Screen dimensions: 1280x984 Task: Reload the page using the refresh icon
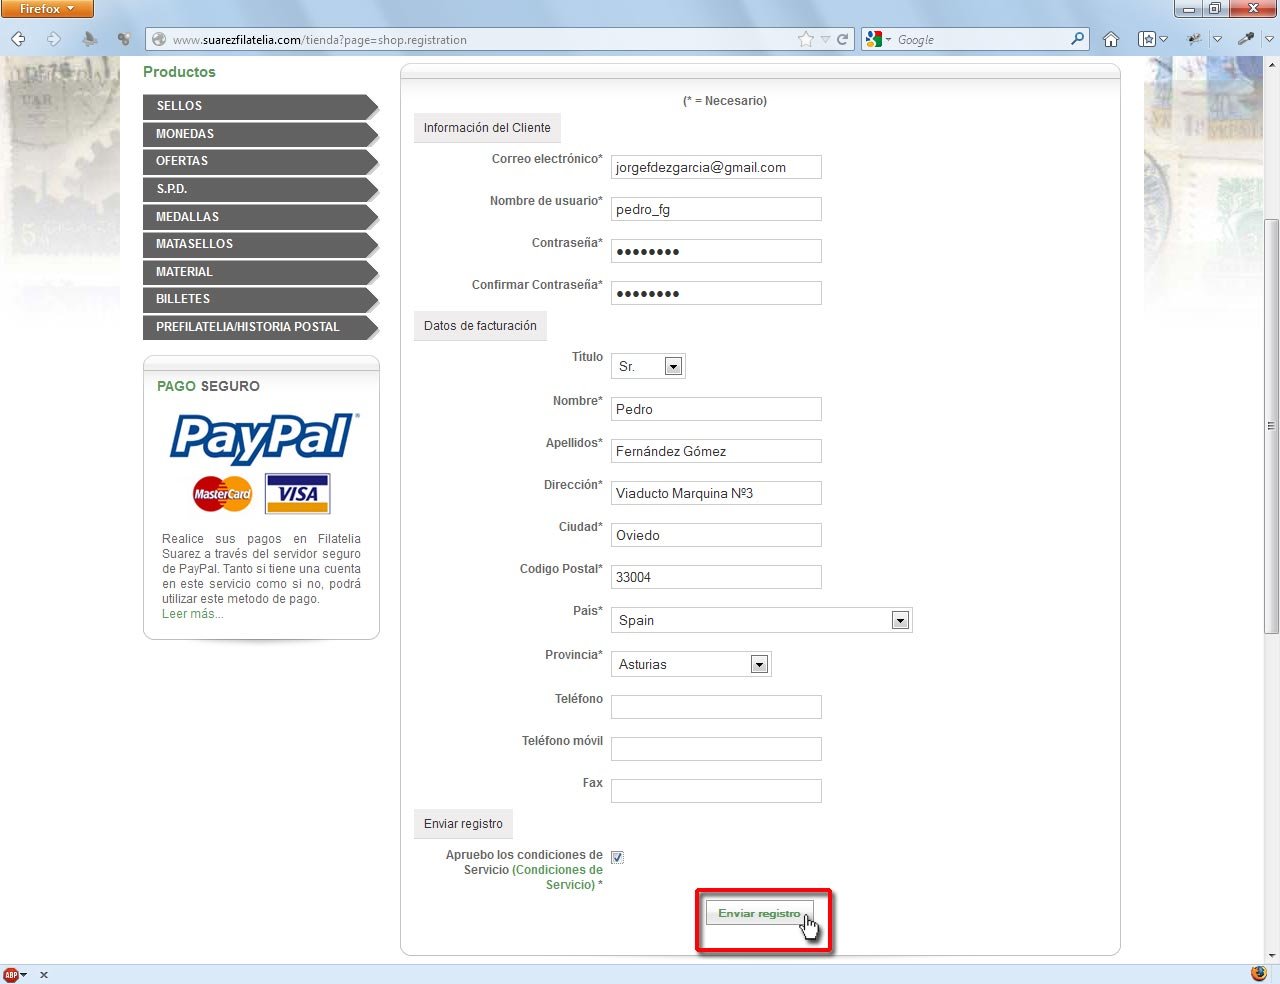pos(843,39)
